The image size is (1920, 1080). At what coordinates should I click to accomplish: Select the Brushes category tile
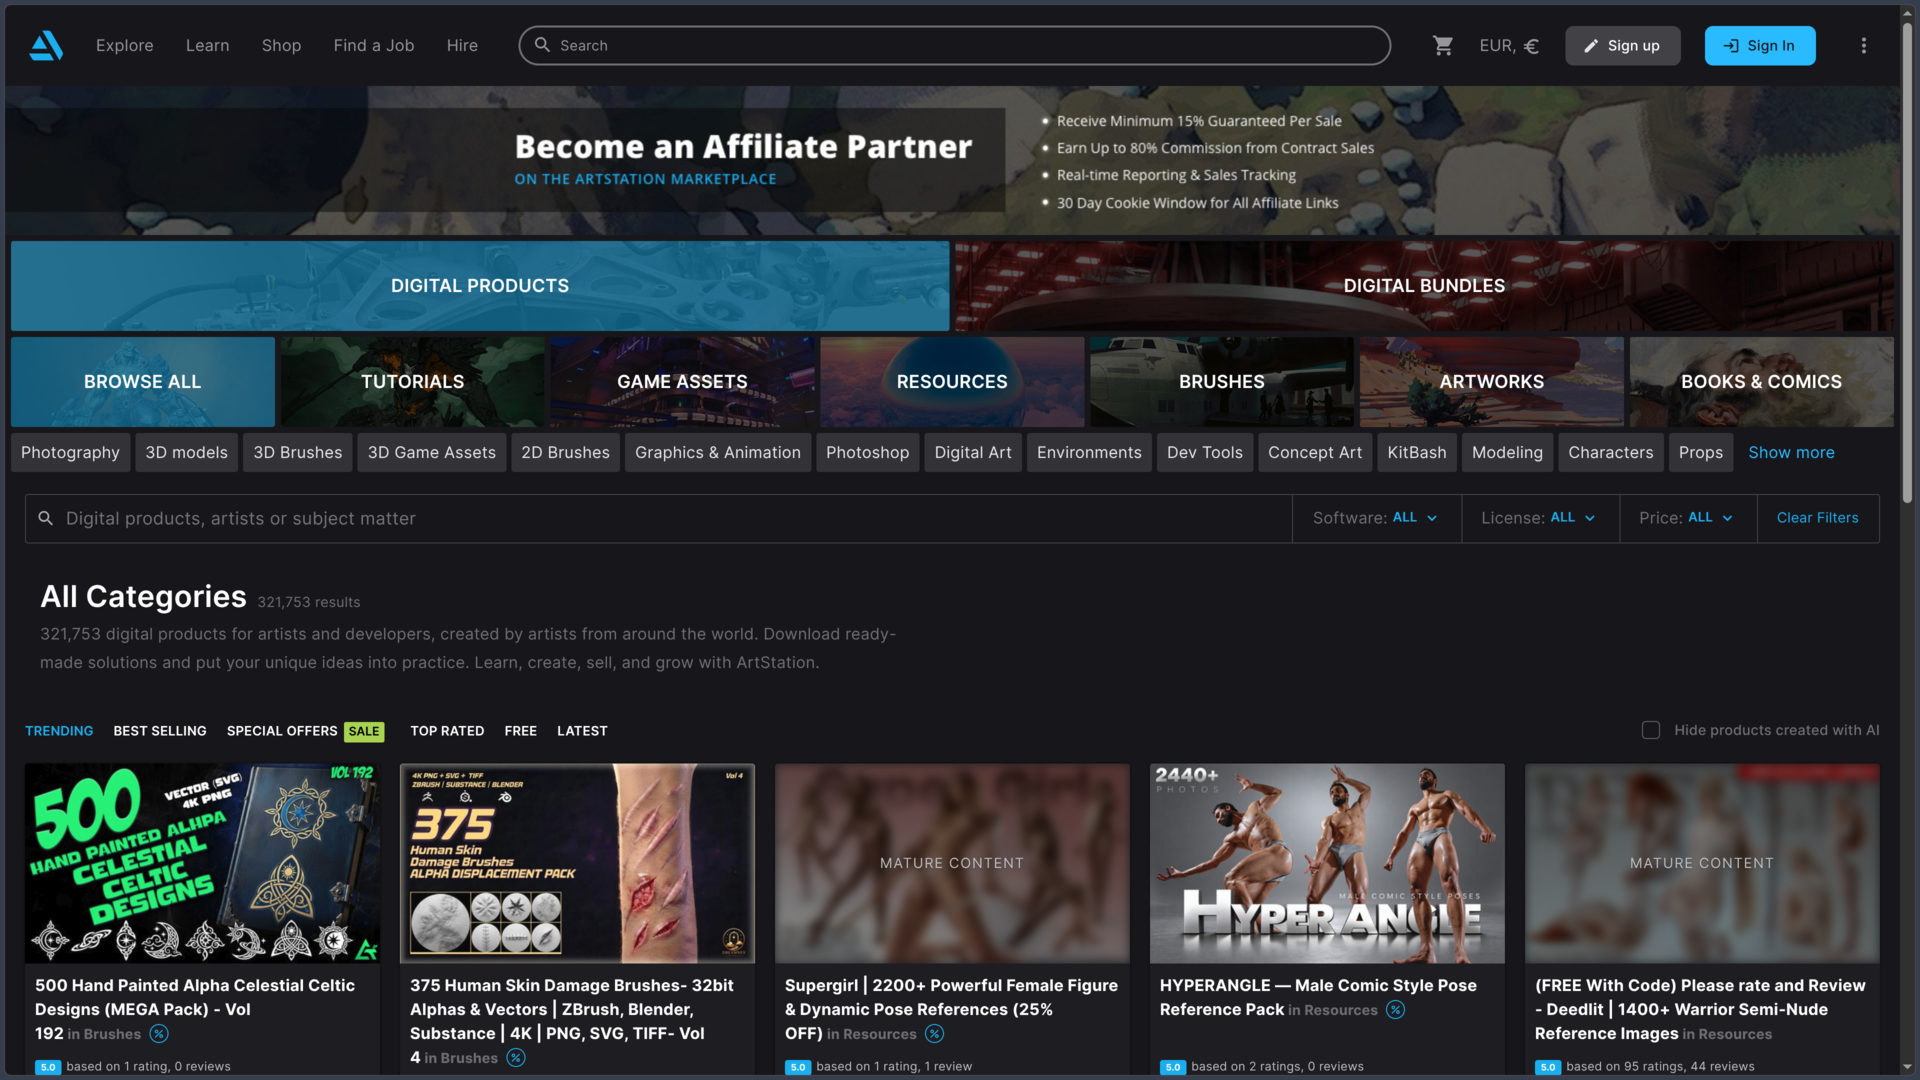(1221, 382)
